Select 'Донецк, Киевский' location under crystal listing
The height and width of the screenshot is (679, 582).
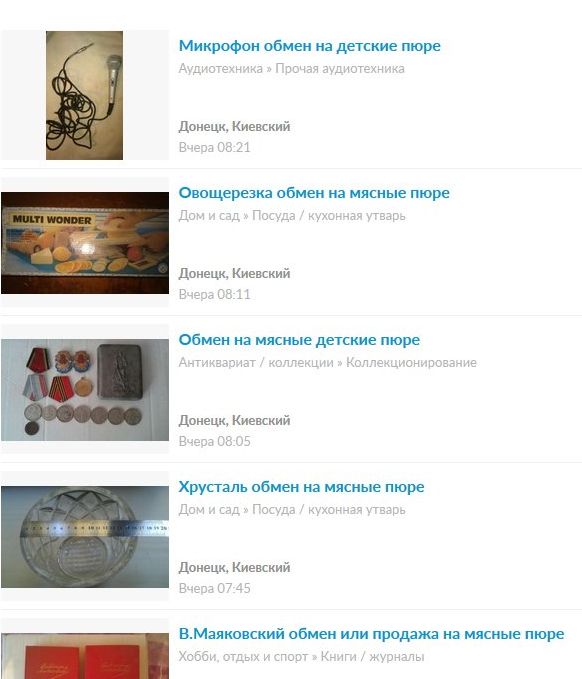[x=234, y=568]
